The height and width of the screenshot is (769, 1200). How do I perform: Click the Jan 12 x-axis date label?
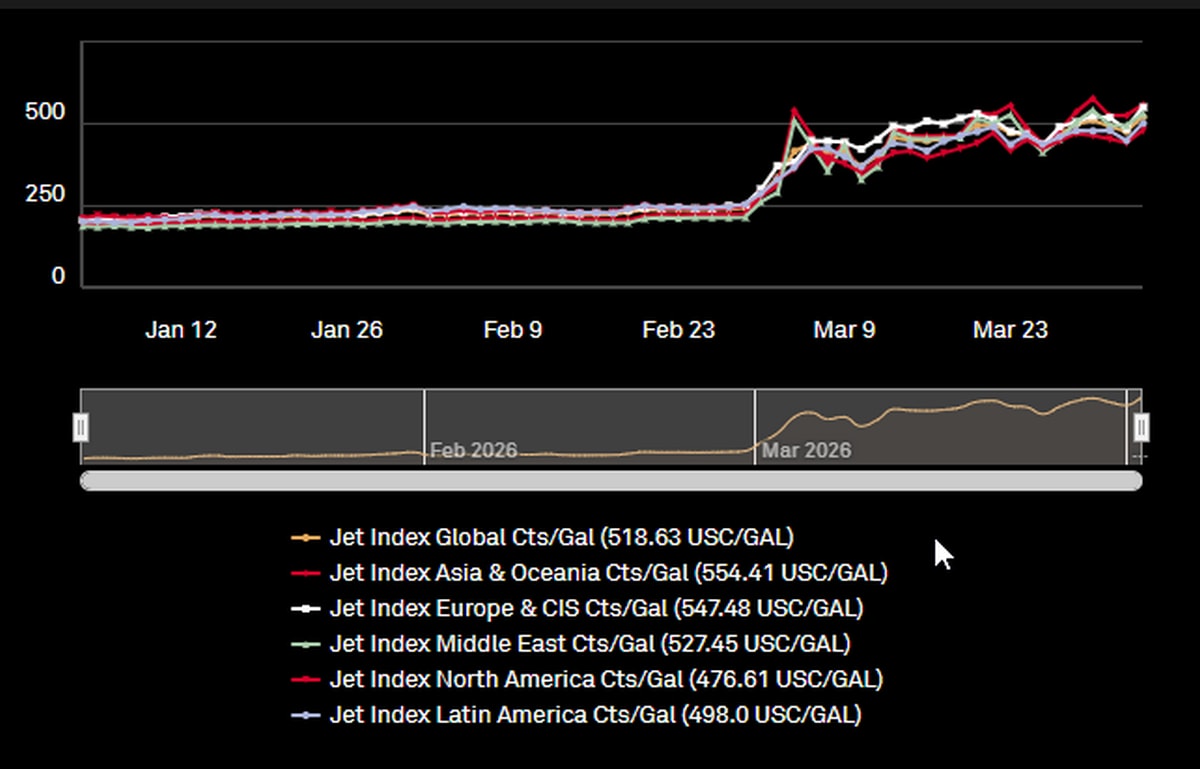pyautogui.click(x=181, y=330)
